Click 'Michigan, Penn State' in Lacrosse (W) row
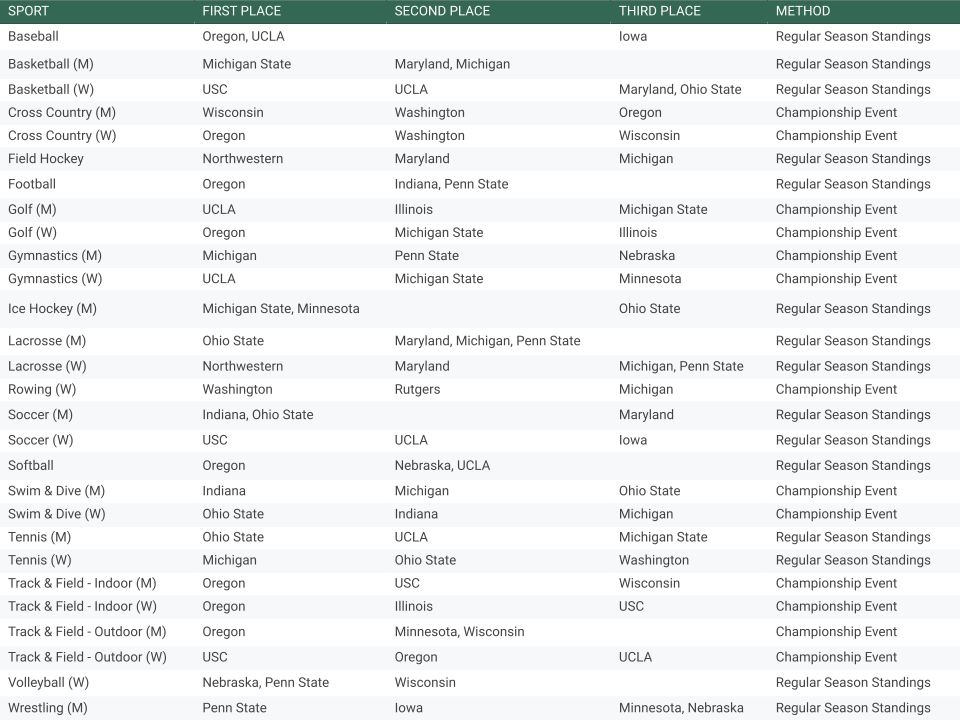The height and width of the screenshot is (720, 960). (681, 366)
